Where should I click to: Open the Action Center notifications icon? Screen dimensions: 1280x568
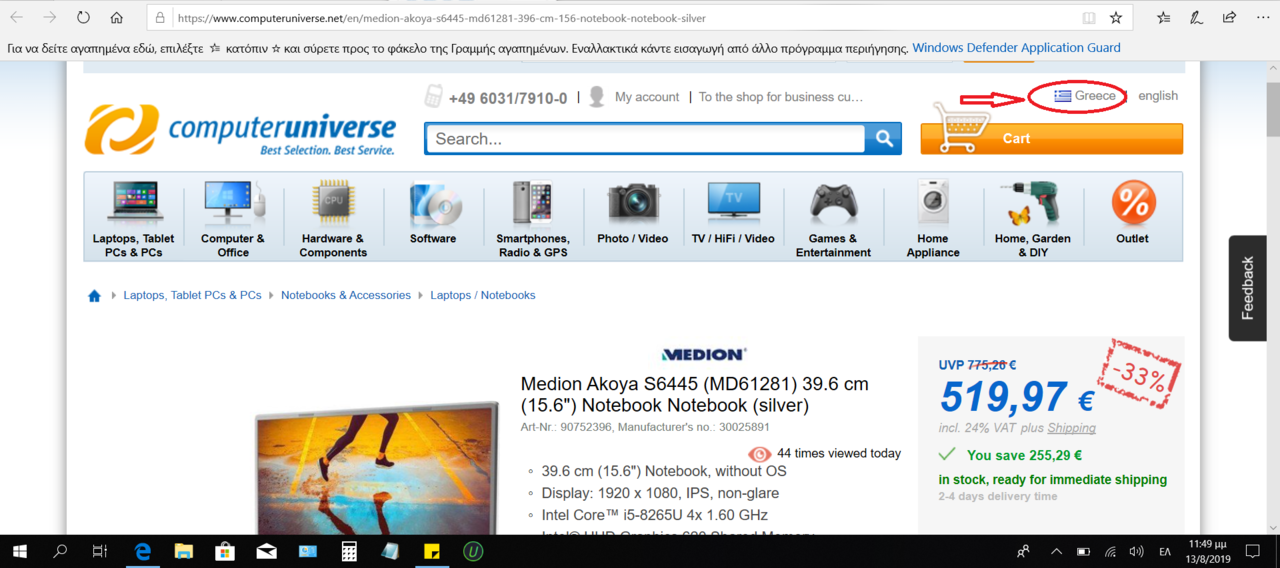click(1253, 551)
